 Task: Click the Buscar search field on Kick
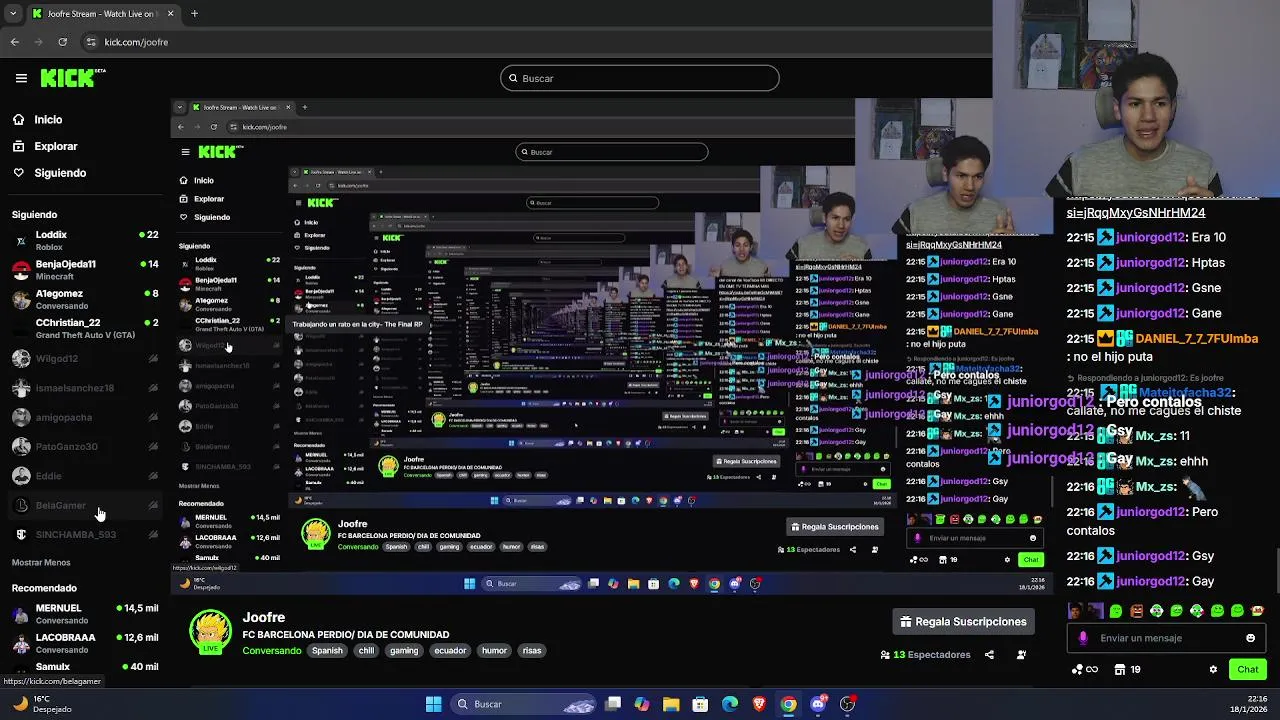pos(640,78)
